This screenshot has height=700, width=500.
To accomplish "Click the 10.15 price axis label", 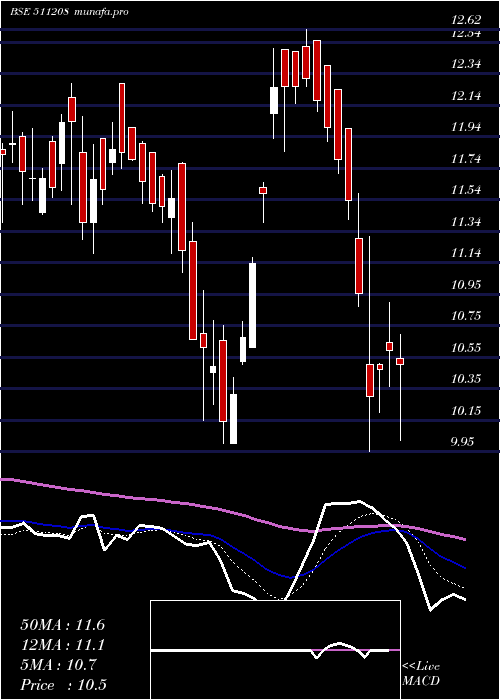I will 466,410.
